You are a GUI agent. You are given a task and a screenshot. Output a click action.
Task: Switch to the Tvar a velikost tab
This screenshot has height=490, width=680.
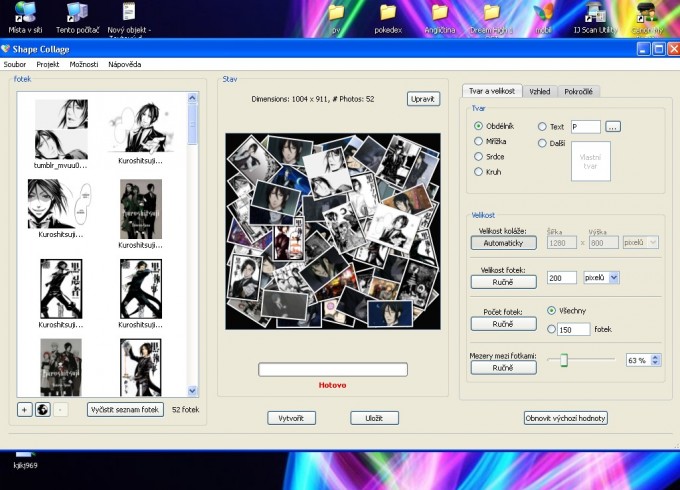pos(492,91)
